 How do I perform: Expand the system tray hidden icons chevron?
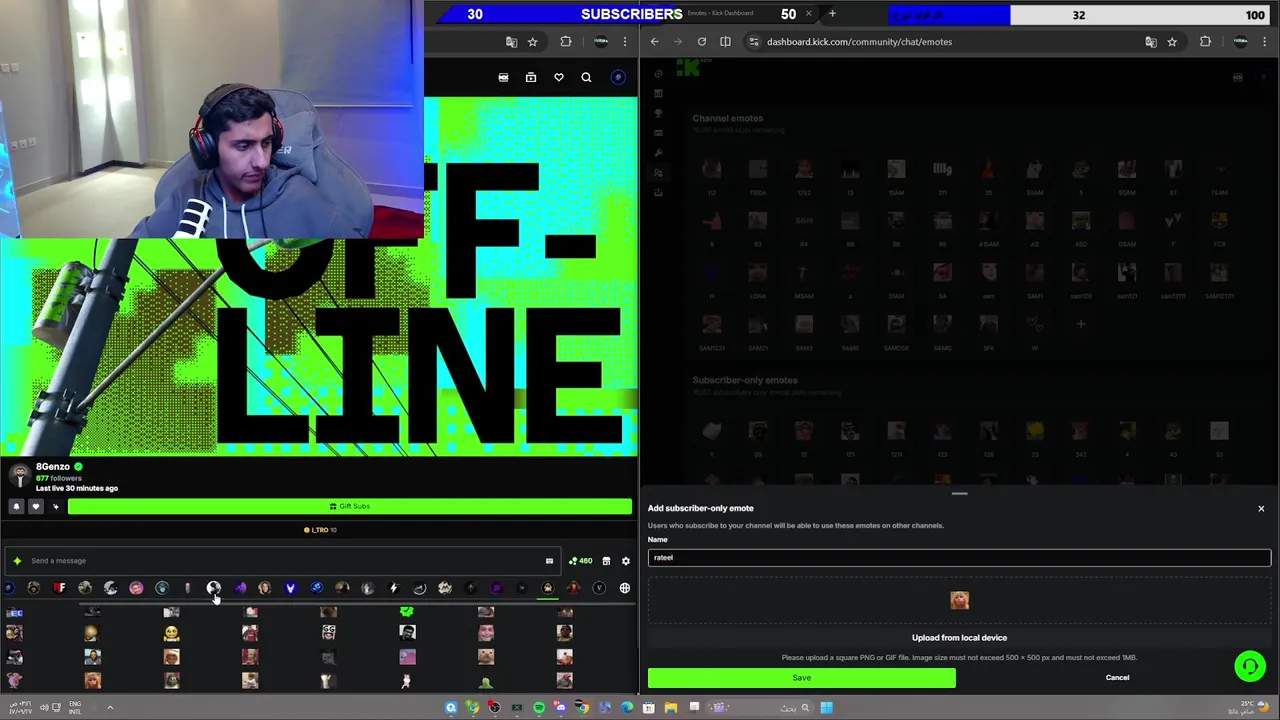pos(110,708)
